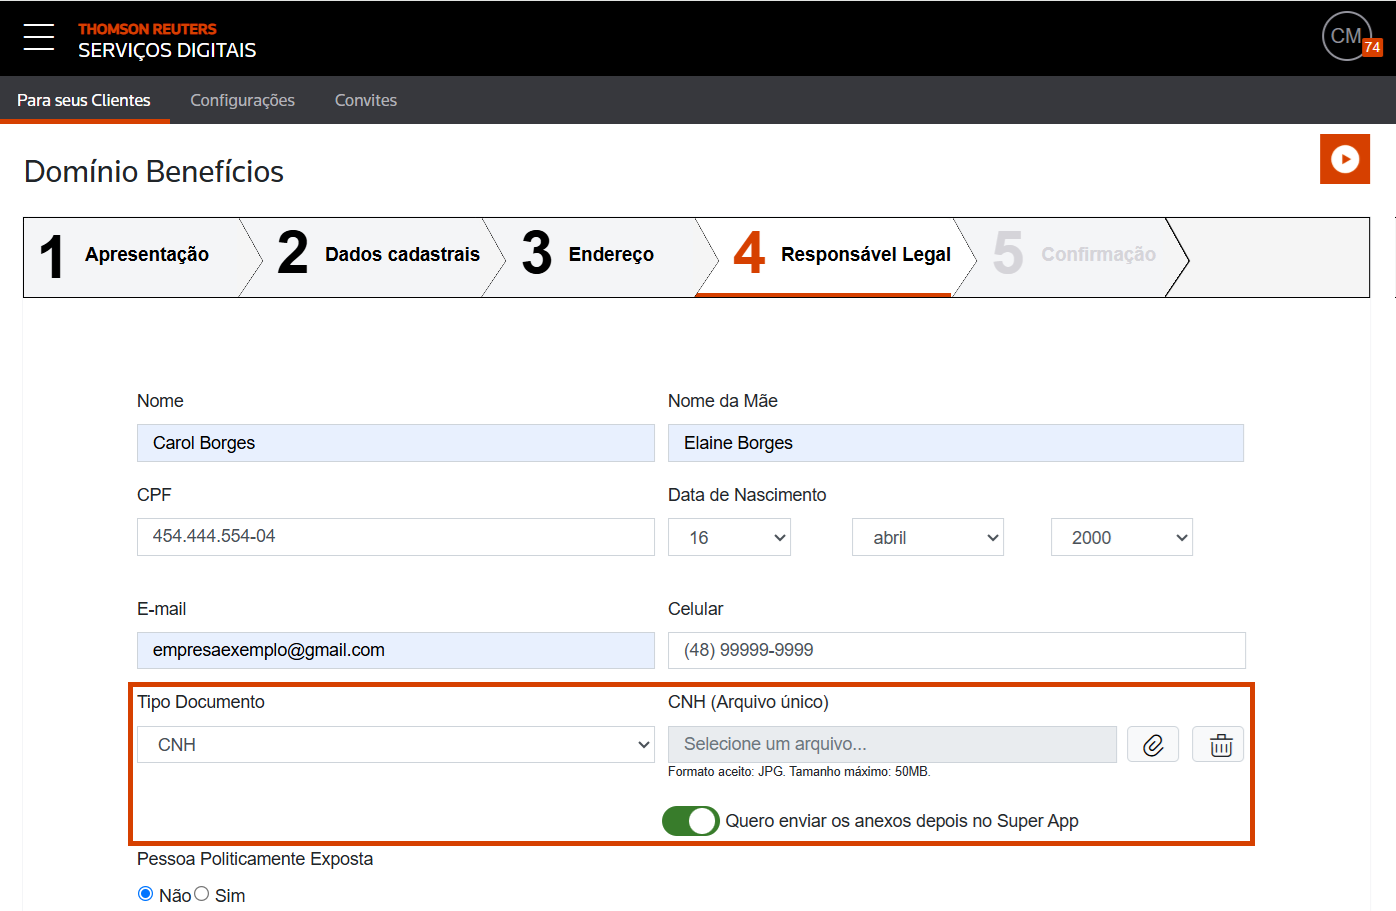The image size is (1396, 911).
Task: Click the Celular phone input field
Action: click(957, 650)
